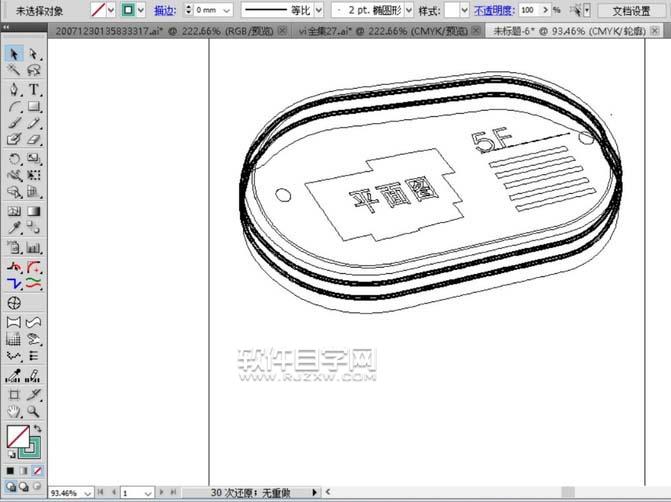Image resolution: width=671 pixels, height=502 pixels.
Task: Select the Direct Selection tool
Action: [x=33, y=54]
